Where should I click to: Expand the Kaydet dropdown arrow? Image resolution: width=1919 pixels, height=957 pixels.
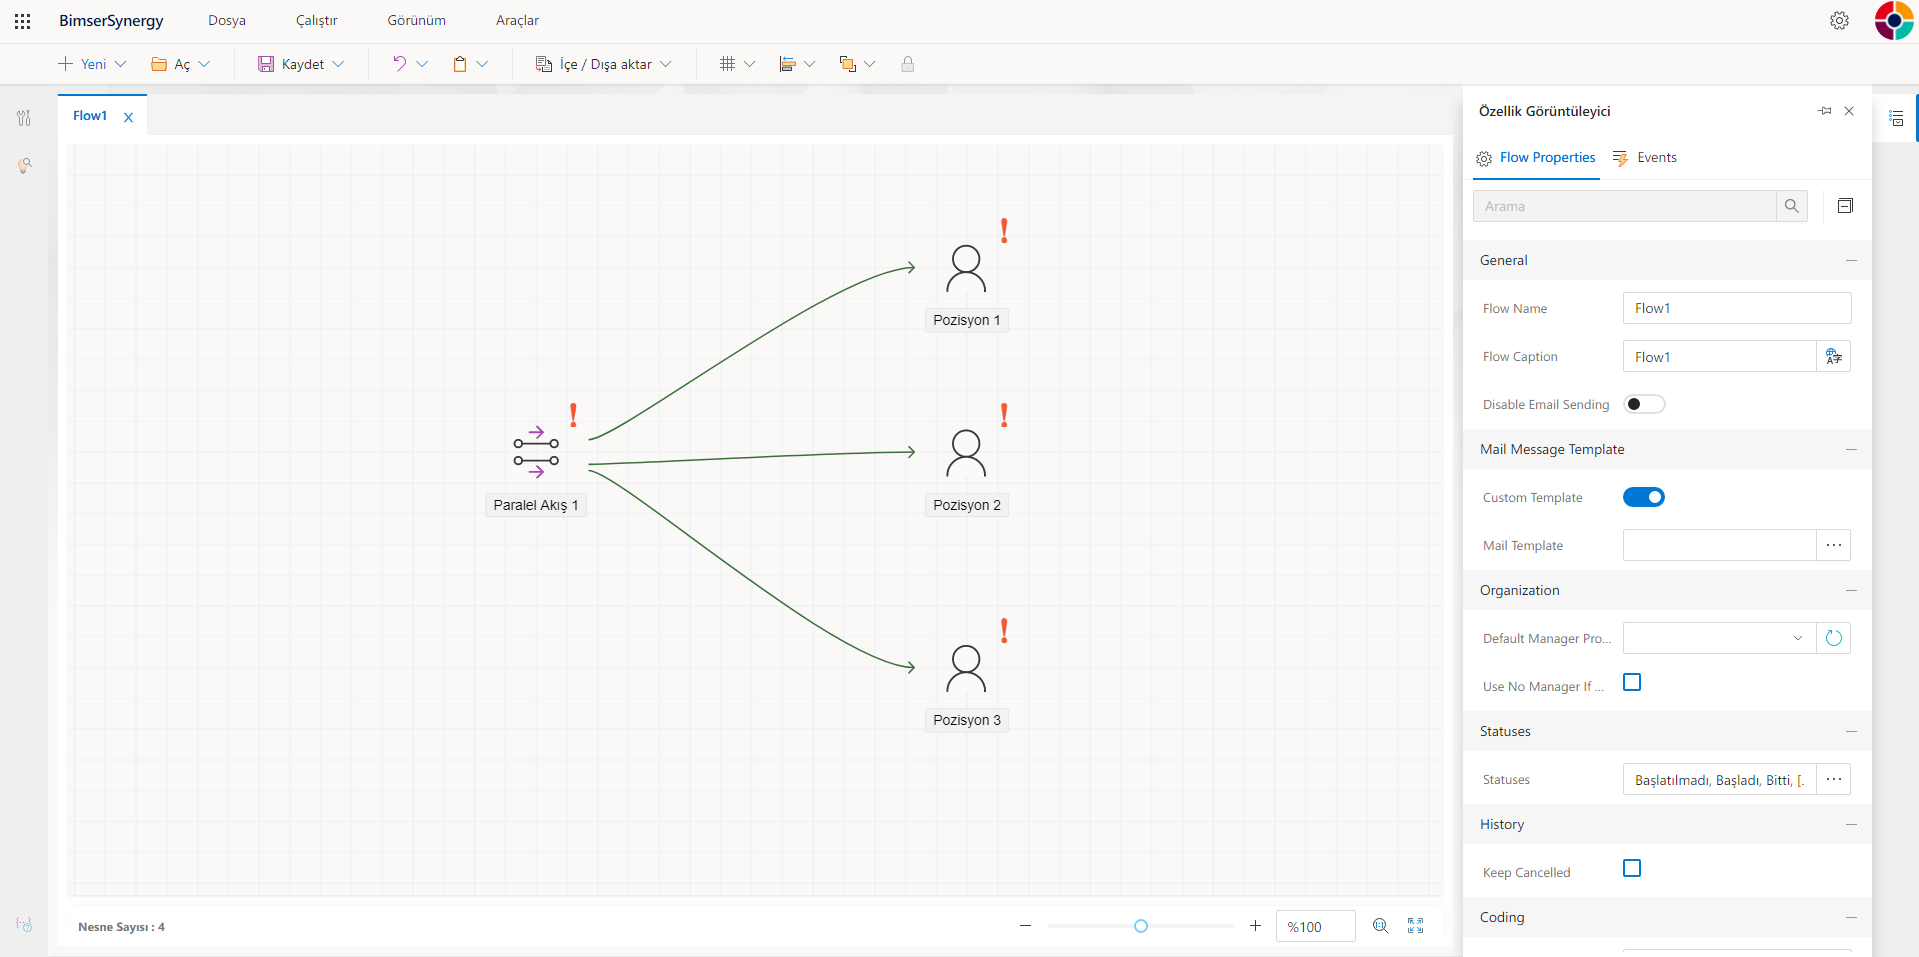[338, 64]
